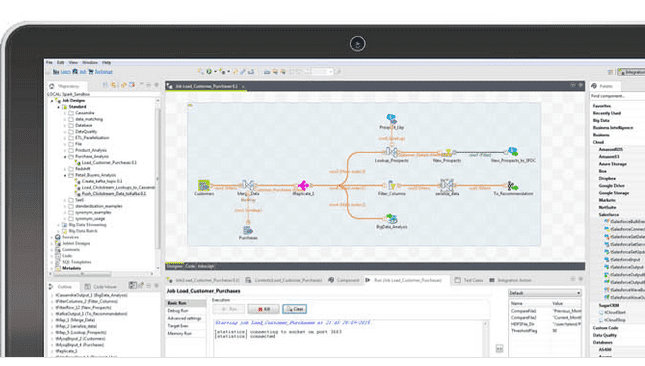
Task: Select the Purchases component icon on canvas
Action: pyautogui.click(x=248, y=230)
